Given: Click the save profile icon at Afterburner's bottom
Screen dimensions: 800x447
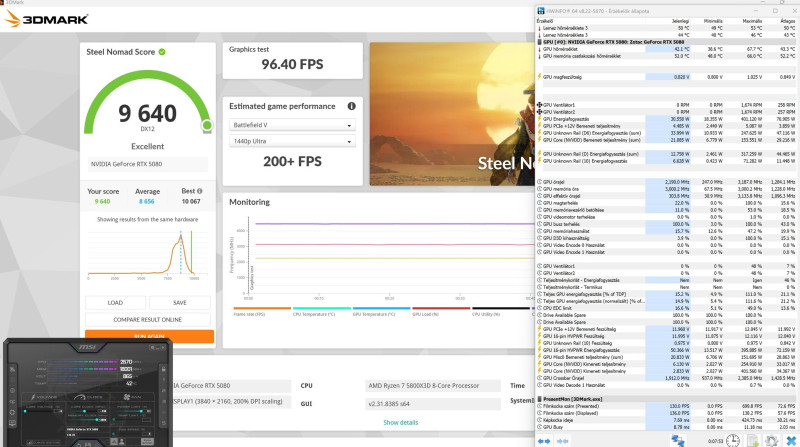Looking at the screenshot, I should point(88,444).
